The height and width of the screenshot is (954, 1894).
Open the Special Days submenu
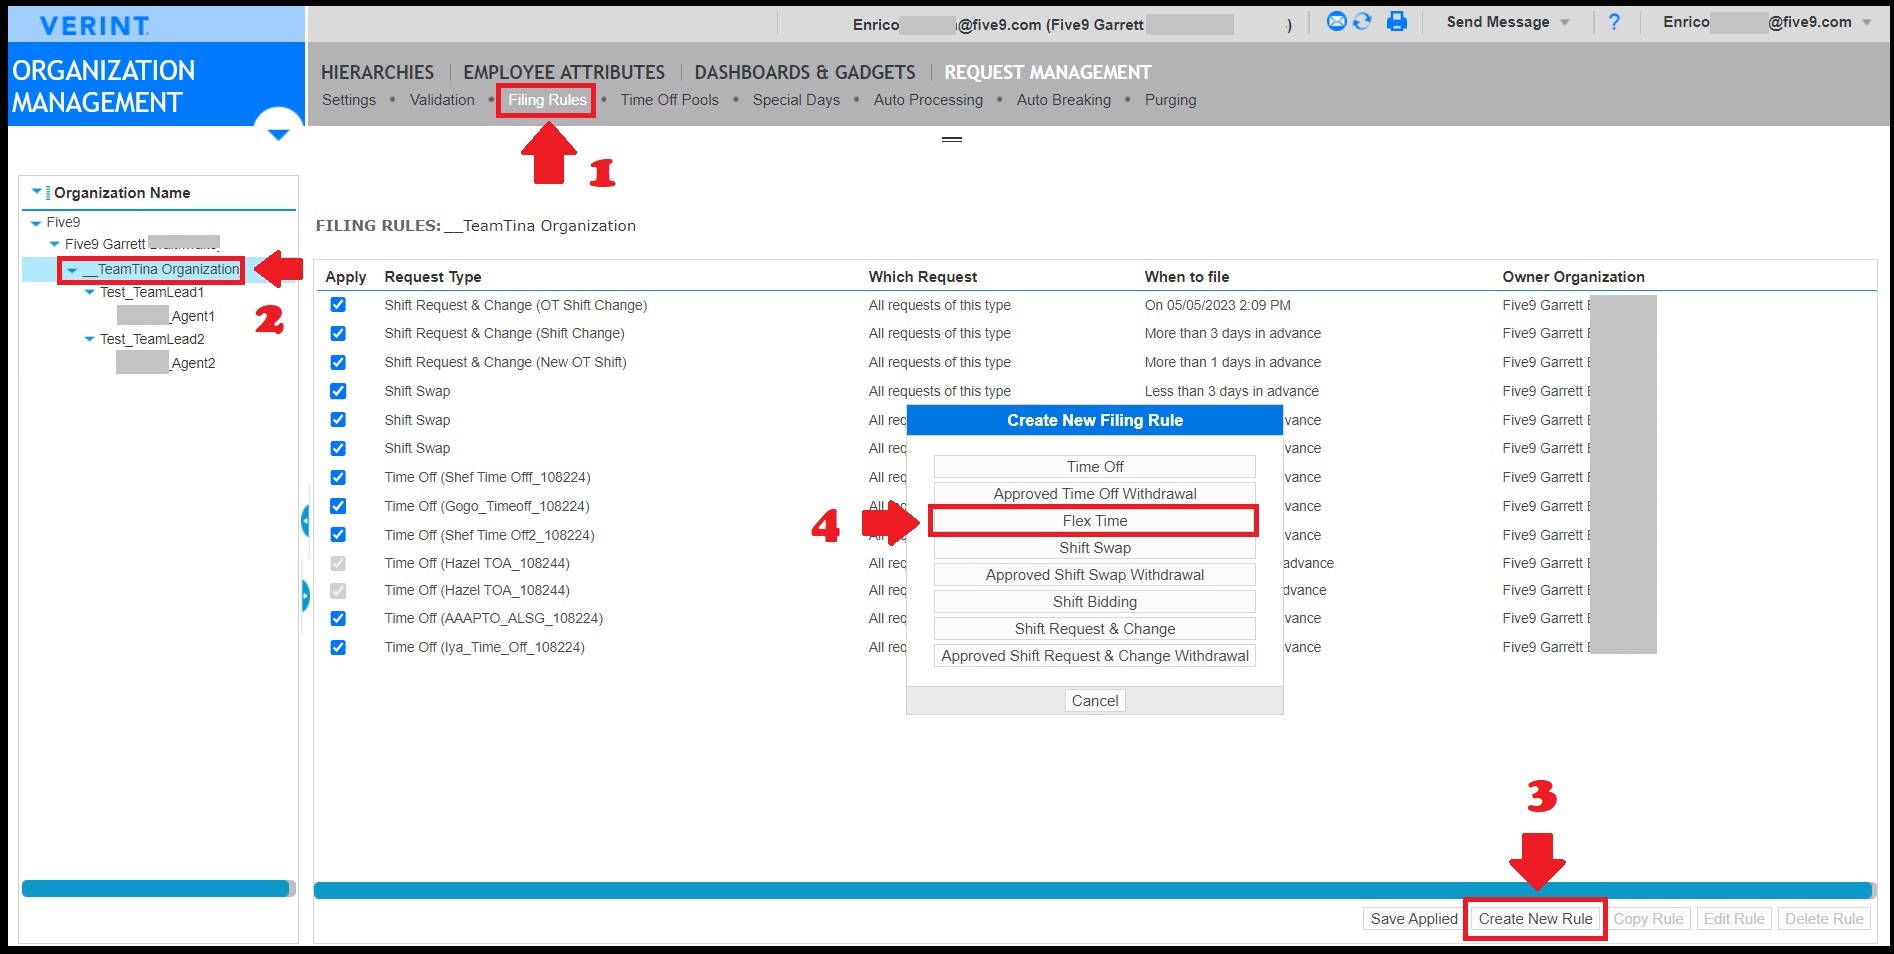point(796,100)
